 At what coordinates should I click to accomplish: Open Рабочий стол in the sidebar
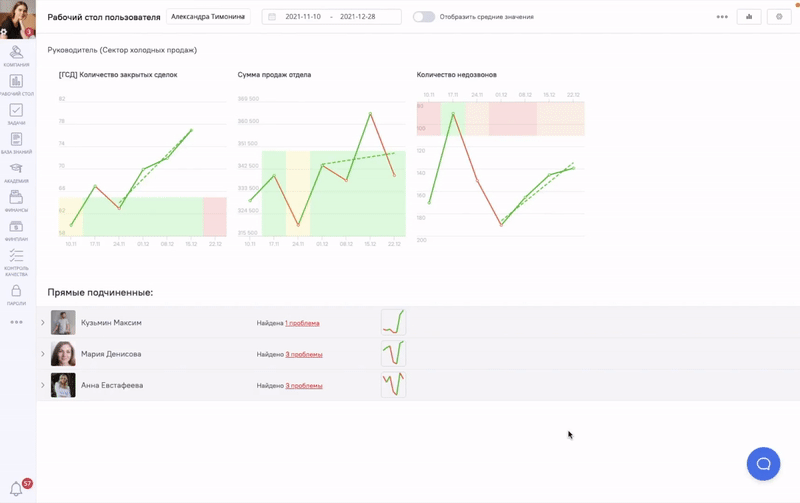pyautogui.click(x=16, y=85)
